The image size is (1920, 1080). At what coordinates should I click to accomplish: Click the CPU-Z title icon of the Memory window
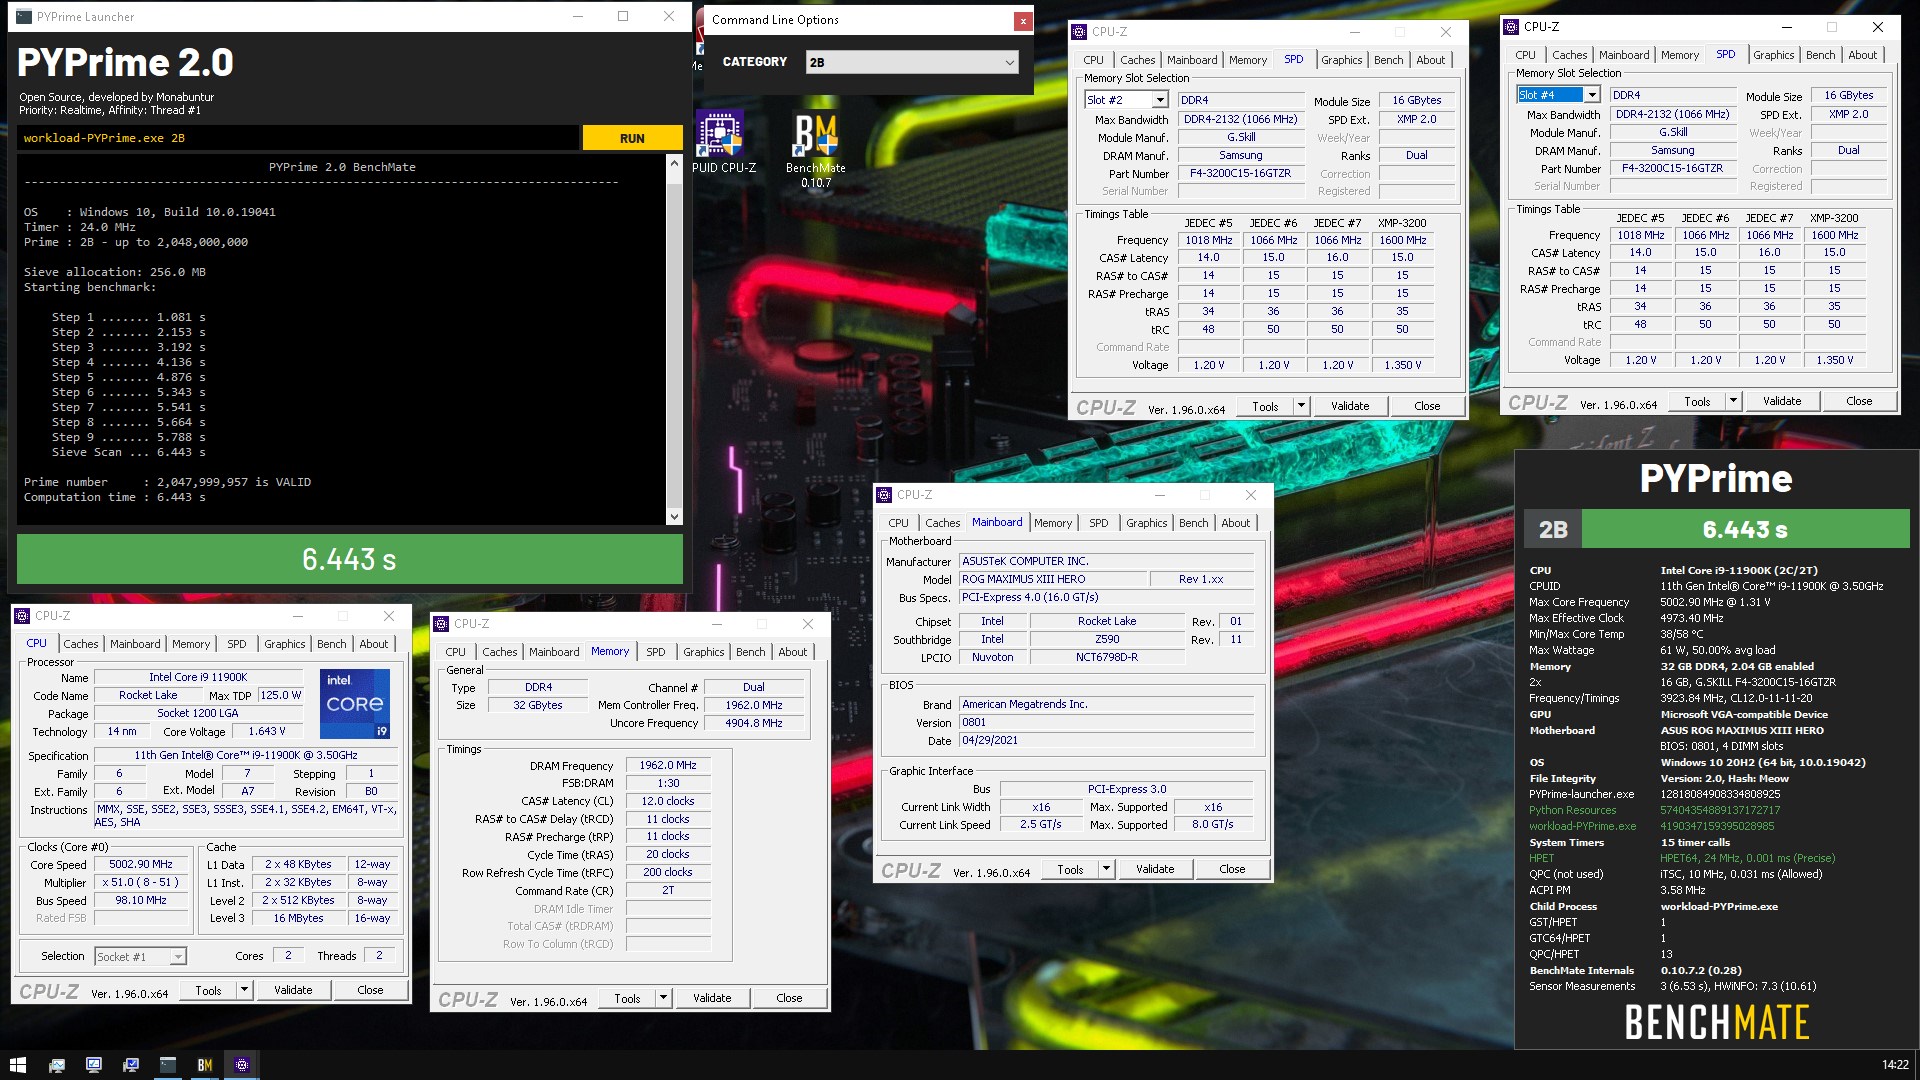point(441,624)
